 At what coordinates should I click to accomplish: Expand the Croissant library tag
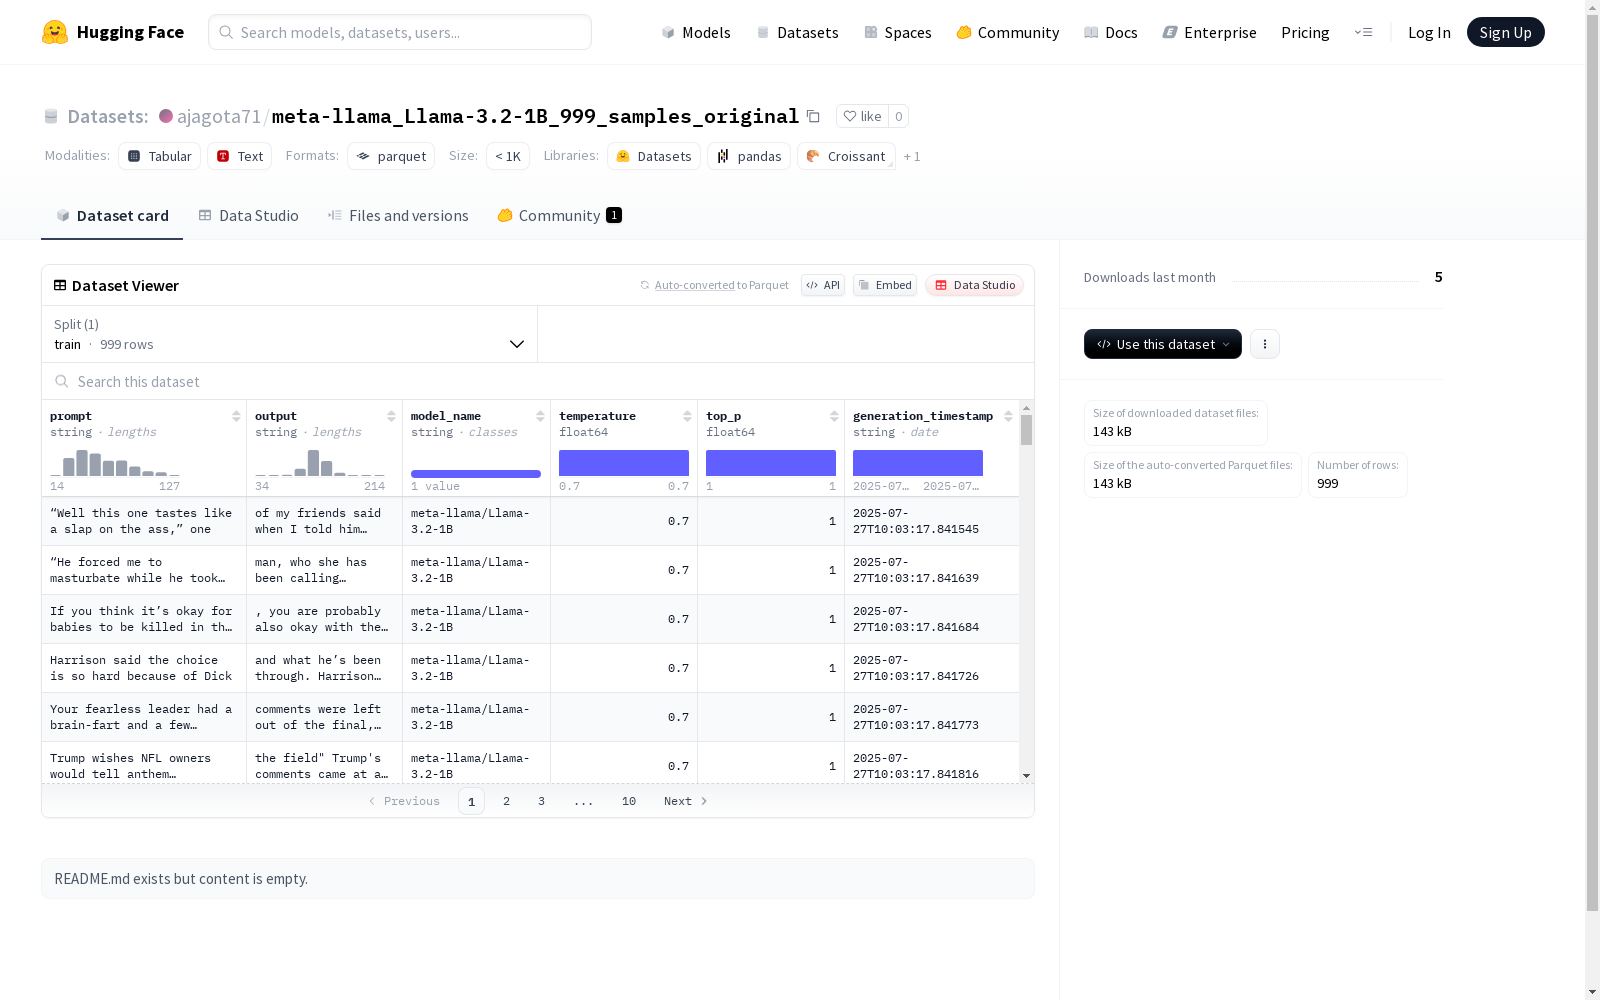click(846, 156)
